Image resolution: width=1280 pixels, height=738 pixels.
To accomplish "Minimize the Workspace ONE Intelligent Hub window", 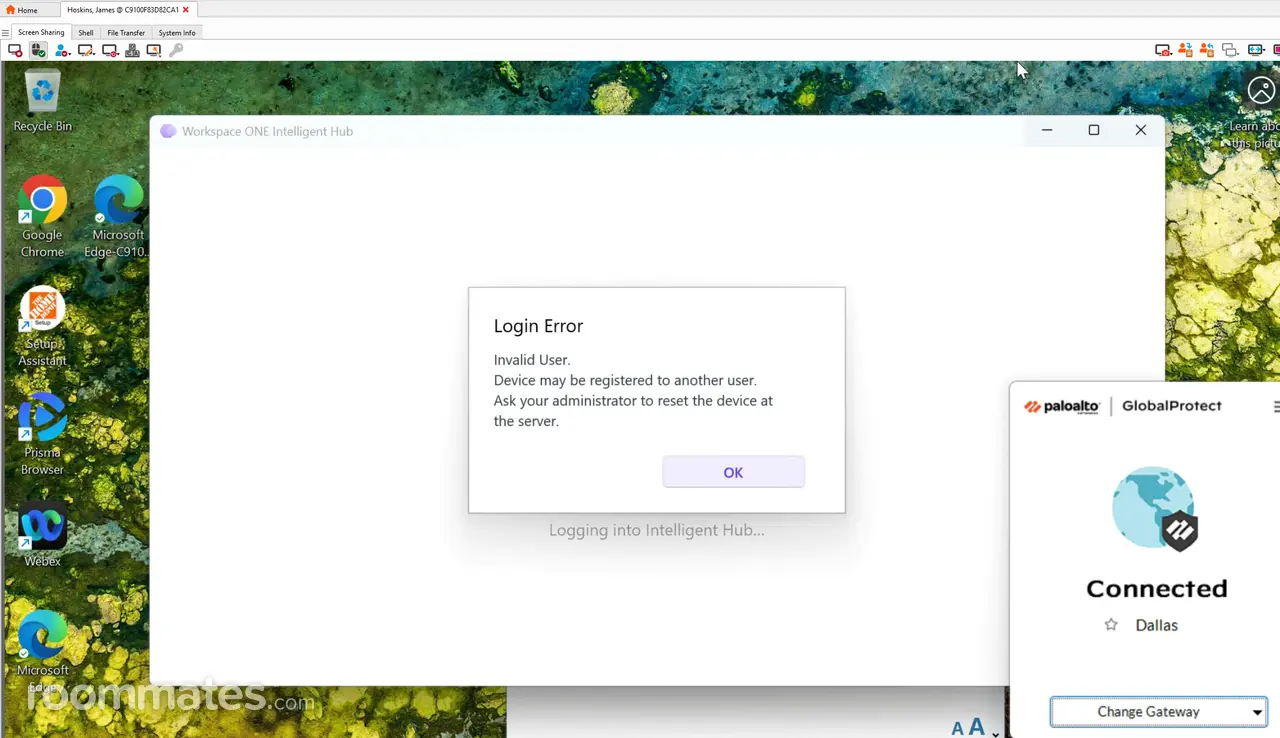I will 1047,130.
